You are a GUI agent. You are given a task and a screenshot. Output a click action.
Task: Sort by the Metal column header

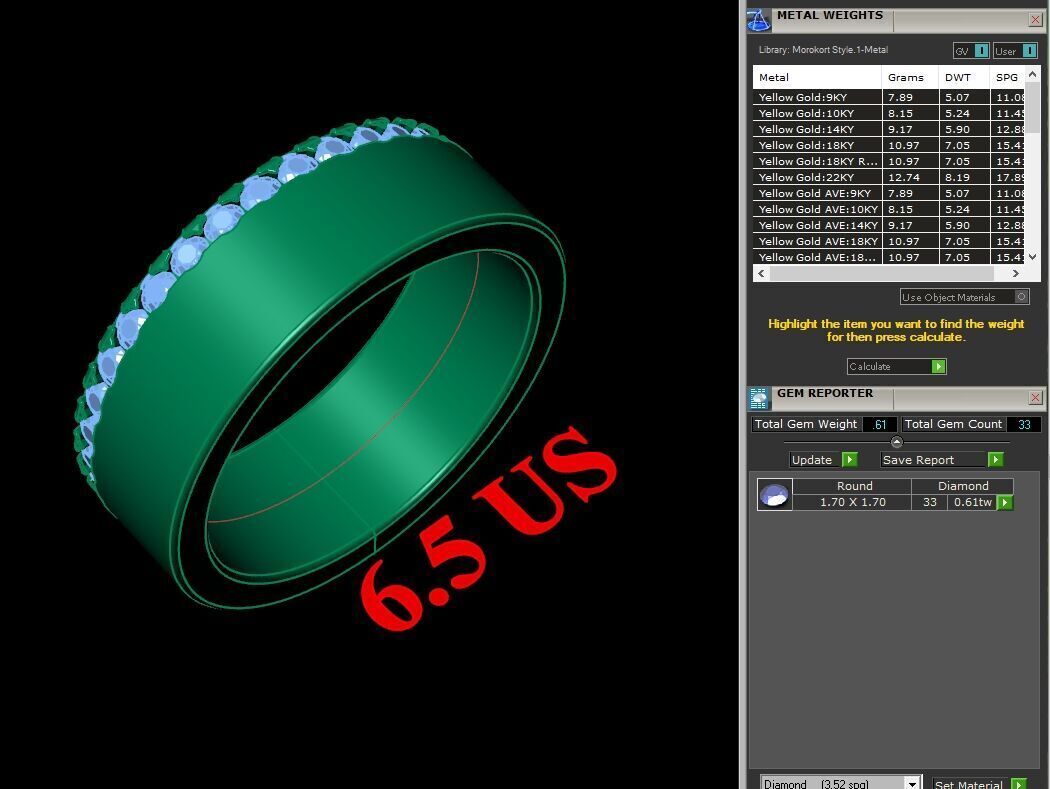point(817,77)
